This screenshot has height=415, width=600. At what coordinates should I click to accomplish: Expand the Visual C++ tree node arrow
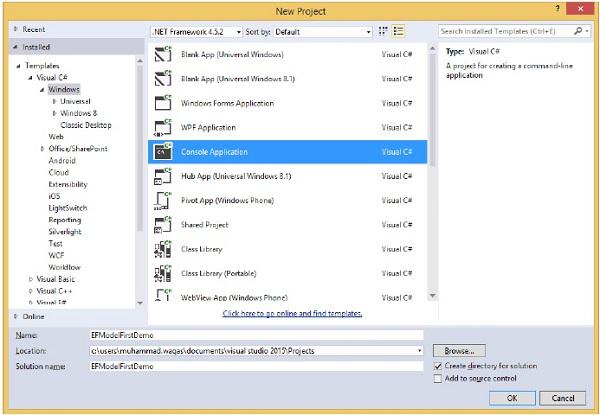click(x=31, y=291)
